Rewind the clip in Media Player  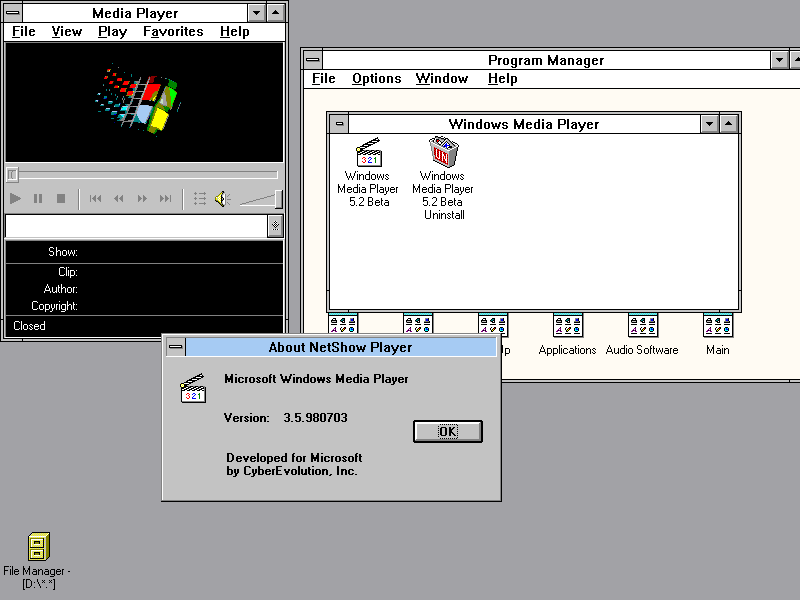[x=118, y=198]
